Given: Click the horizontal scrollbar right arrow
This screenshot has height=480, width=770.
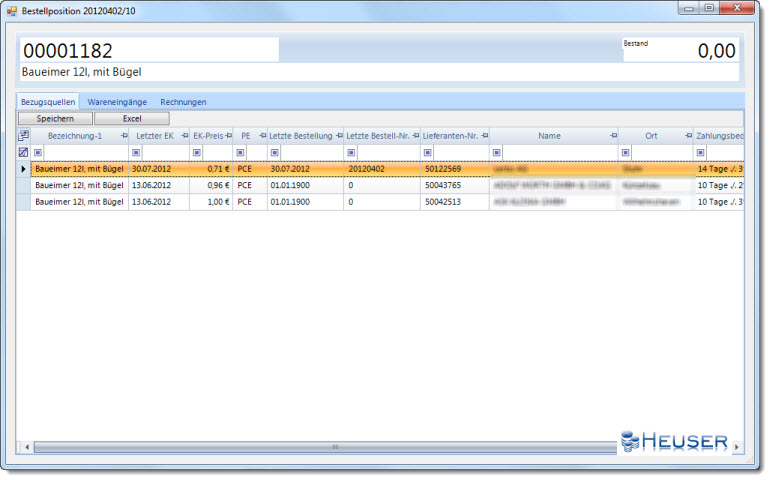Looking at the screenshot, I should click(x=737, y=447).
